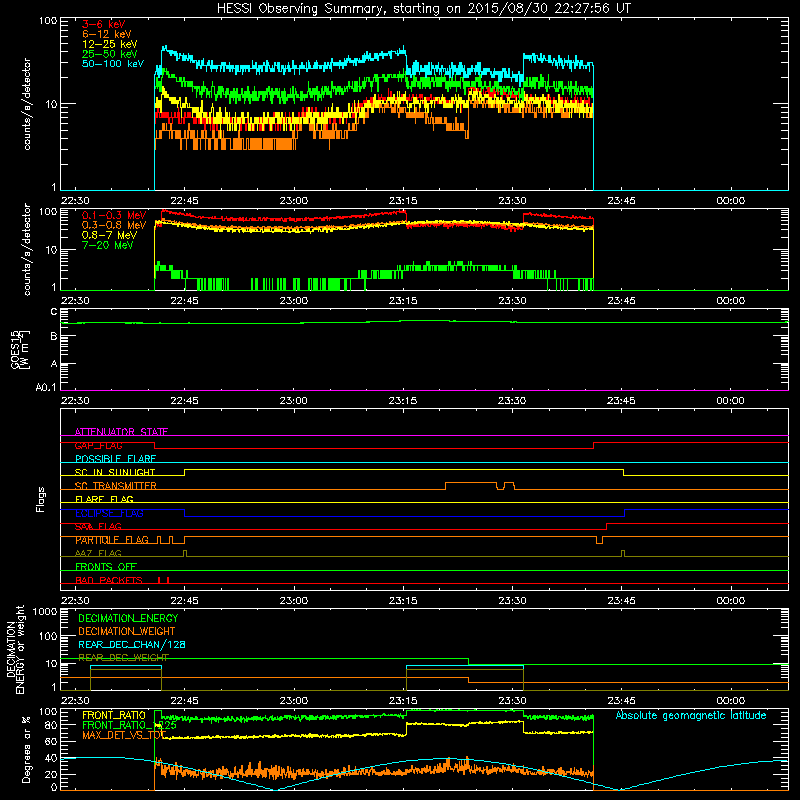Choose the DECIMATION_WEIGHT legend label
The image size is (800, 800).
pyautogui.click(x=127, y=631)
